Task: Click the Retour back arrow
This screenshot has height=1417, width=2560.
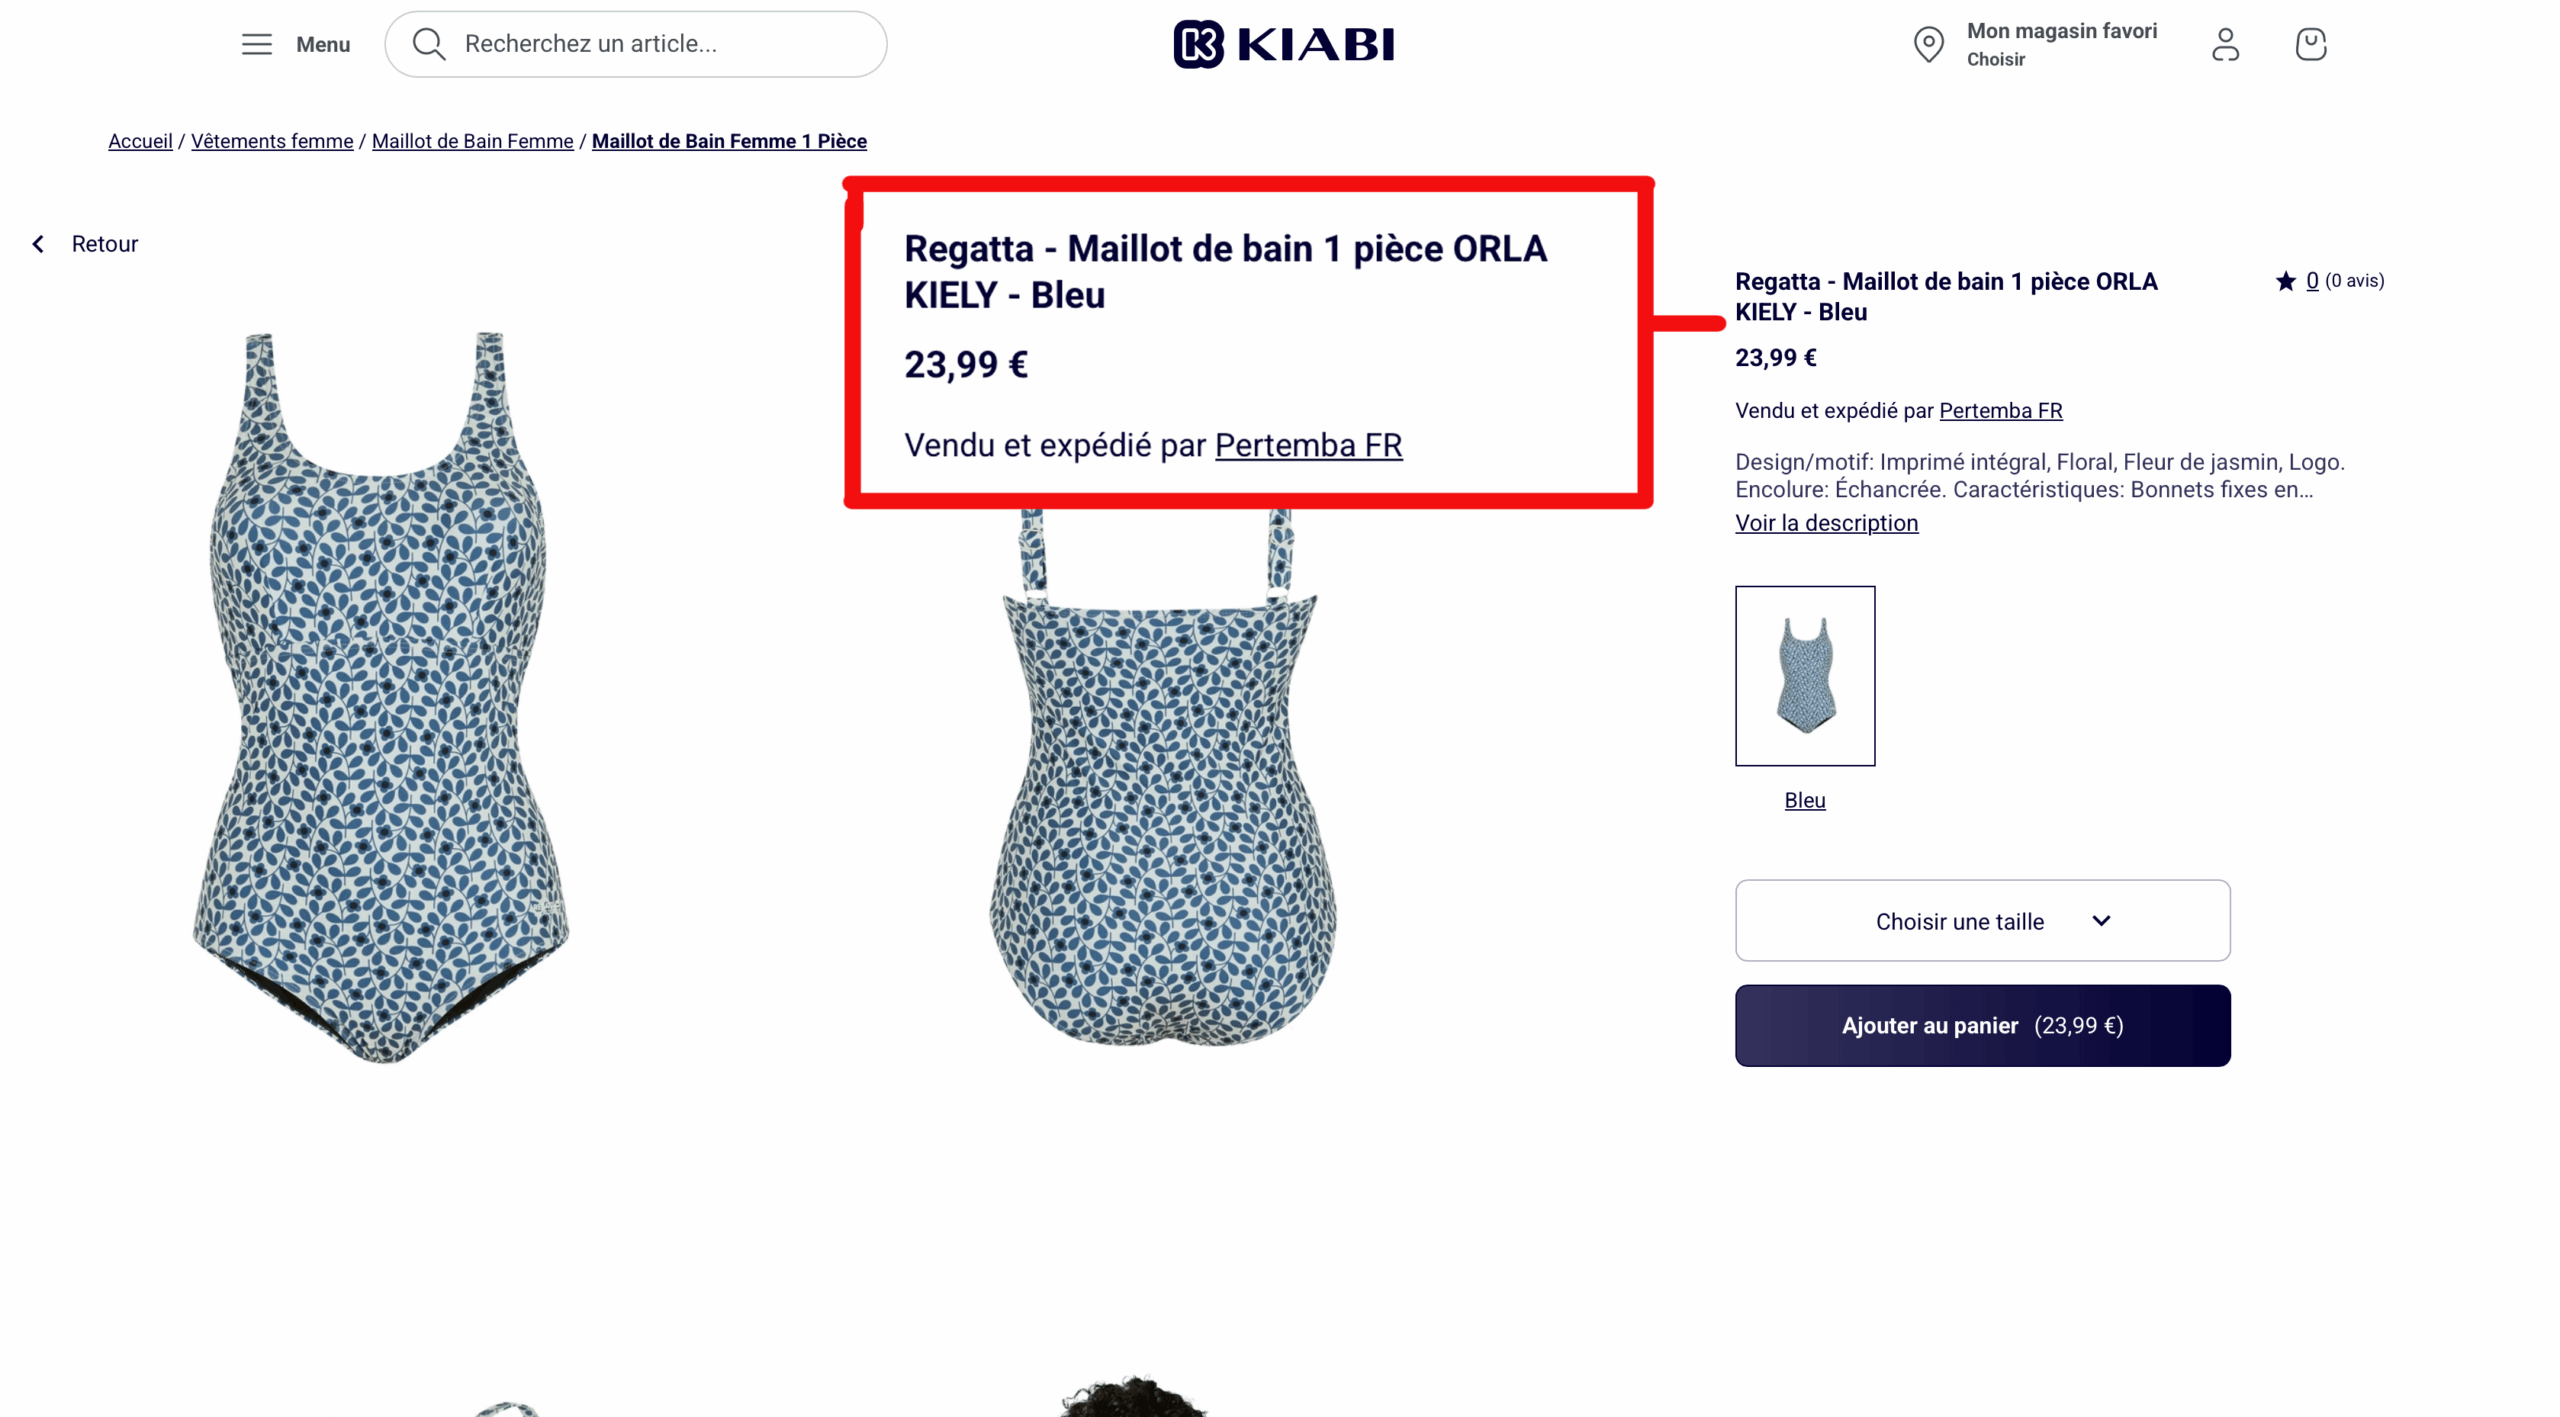Action: click(38, 244)
